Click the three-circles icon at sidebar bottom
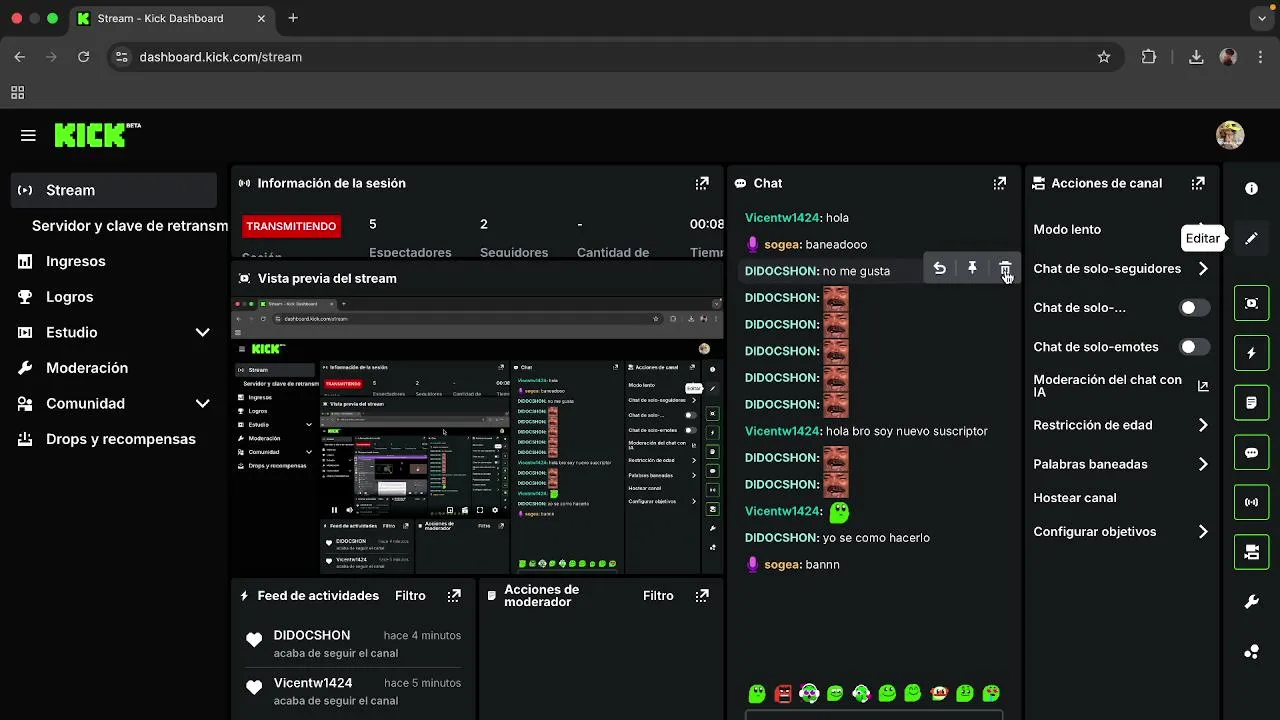 [x=1251, y=652]
